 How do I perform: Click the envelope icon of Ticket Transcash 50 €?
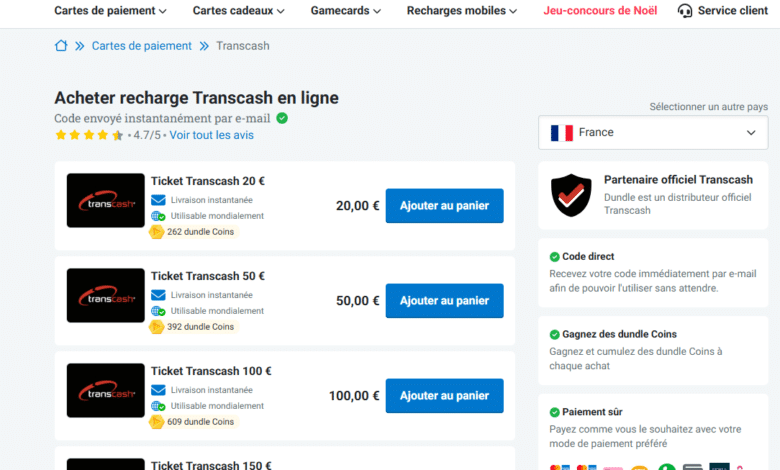click(158, 295)
